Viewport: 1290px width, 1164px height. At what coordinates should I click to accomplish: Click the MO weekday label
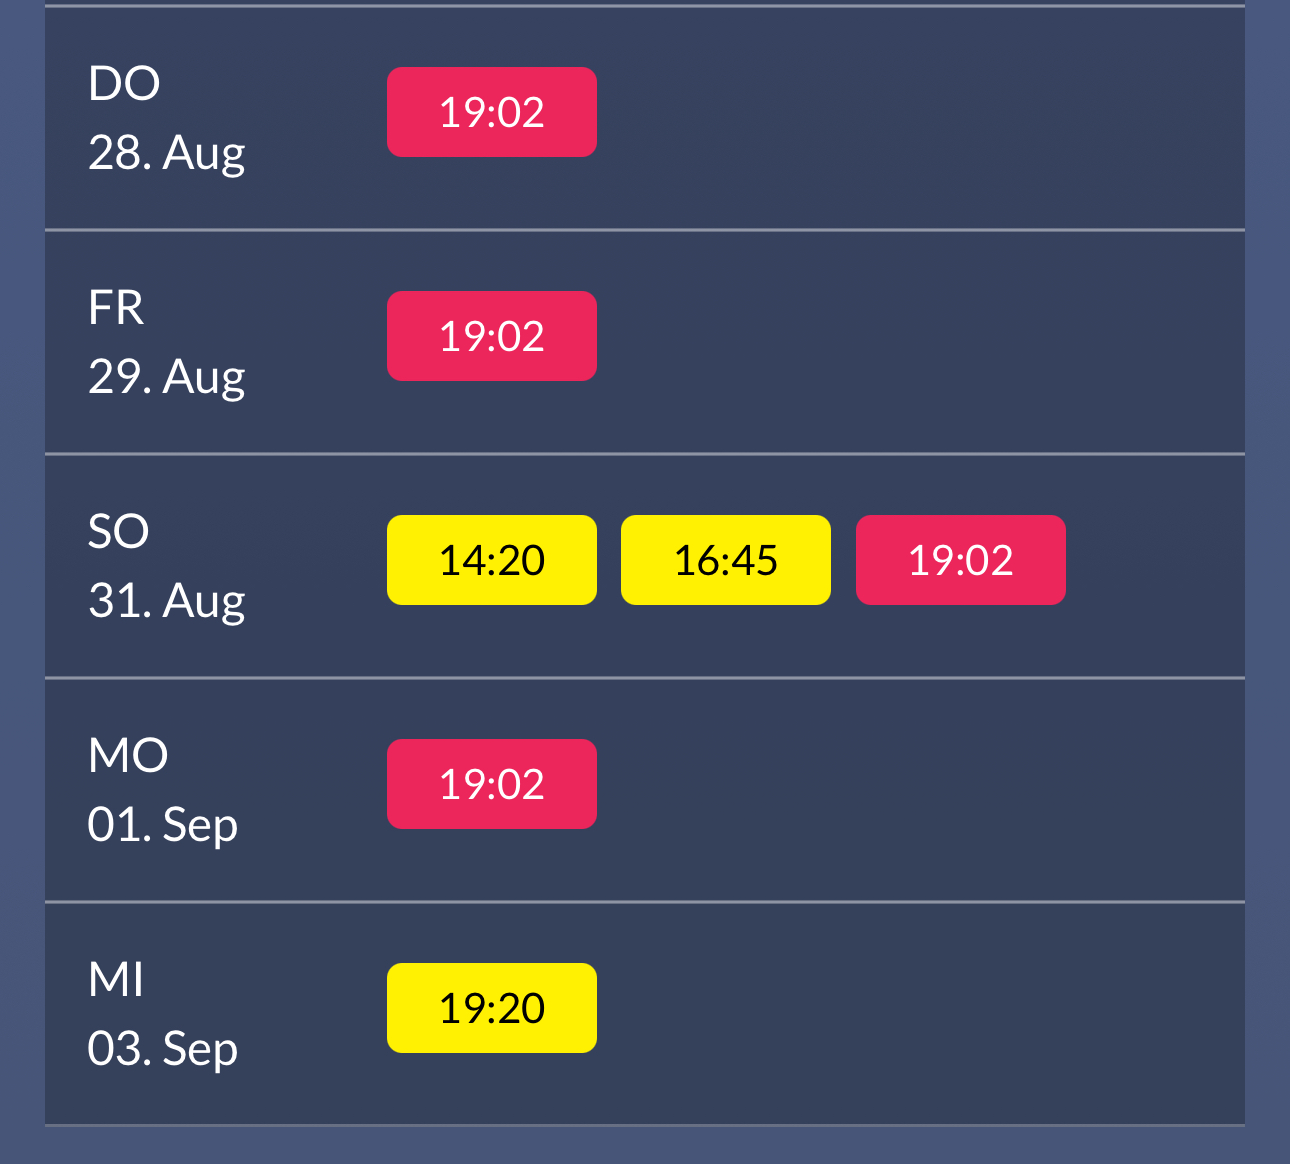(x=128, y=756)
